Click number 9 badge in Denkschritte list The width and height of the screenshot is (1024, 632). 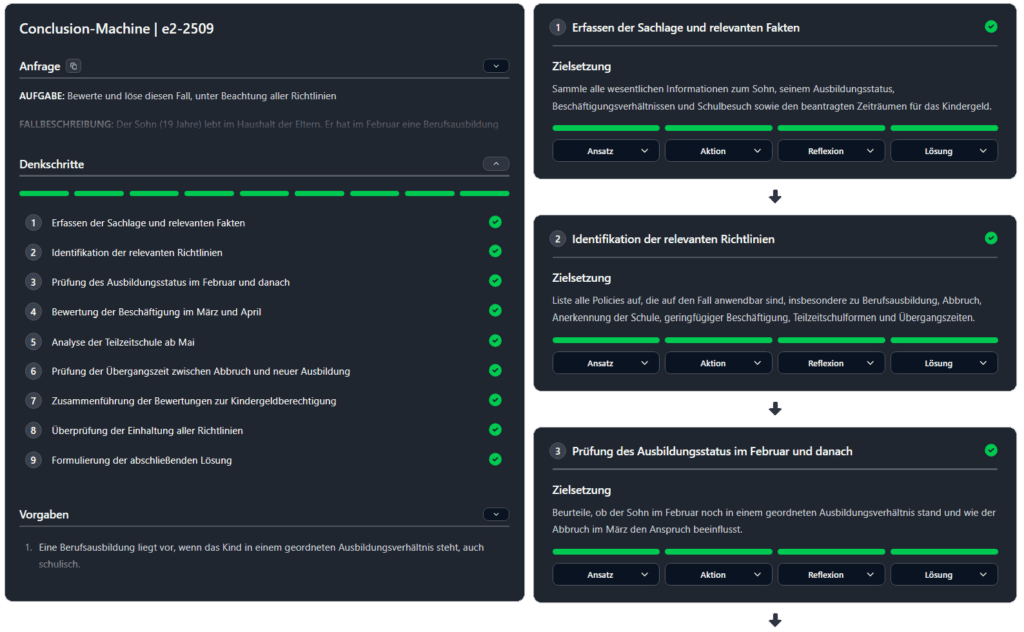[x=33, y=460]
